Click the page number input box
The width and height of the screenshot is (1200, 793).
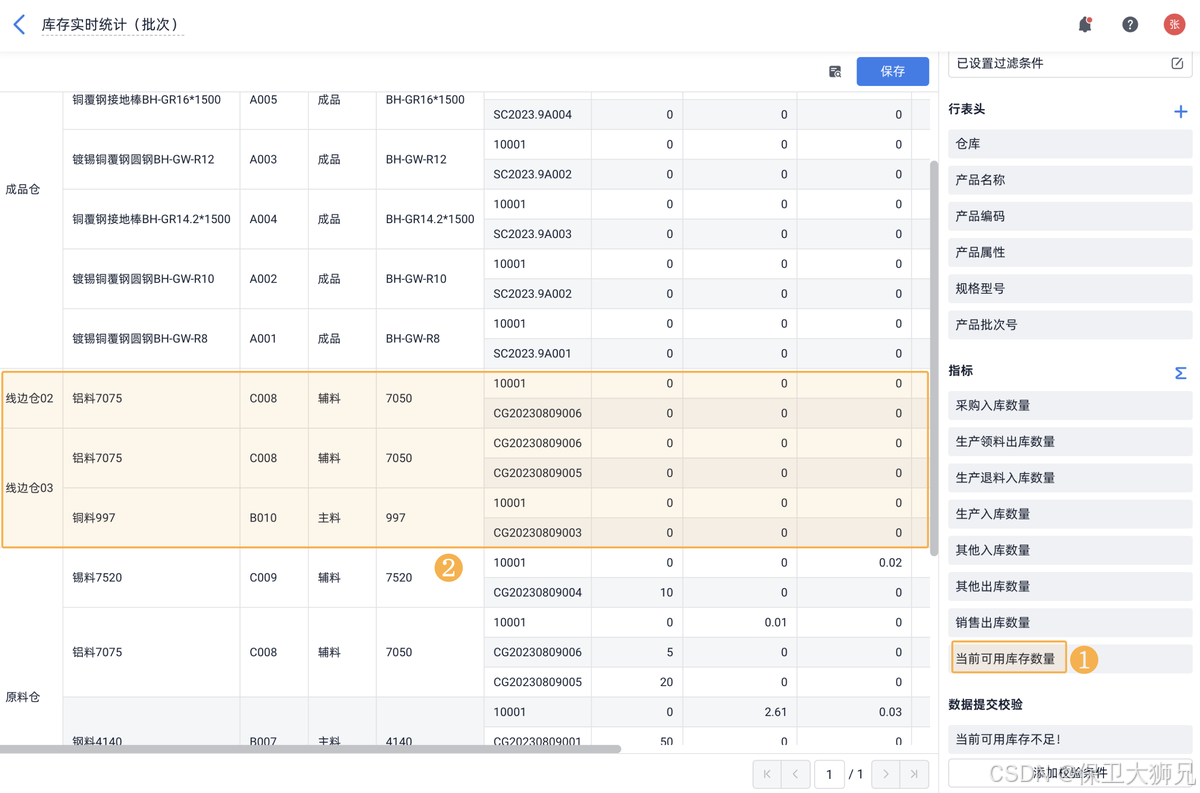pyautogui.click(x=829, y=774)
